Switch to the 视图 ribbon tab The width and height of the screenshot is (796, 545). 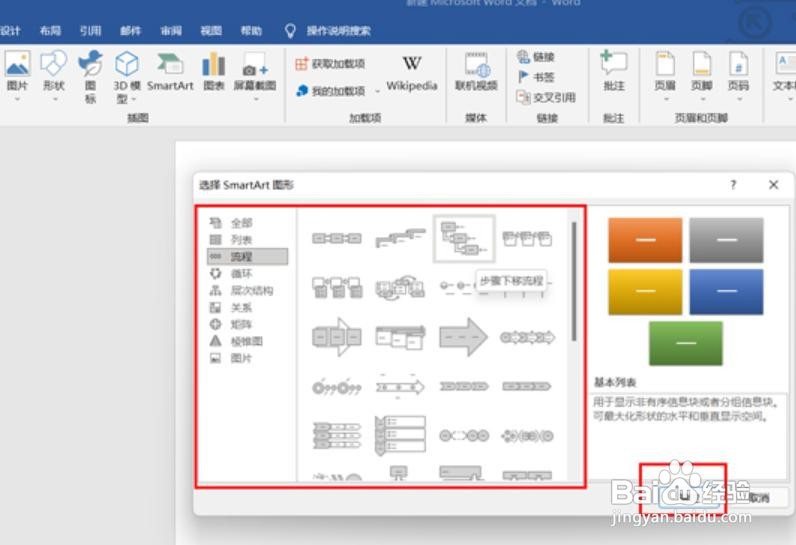[211, 31]
